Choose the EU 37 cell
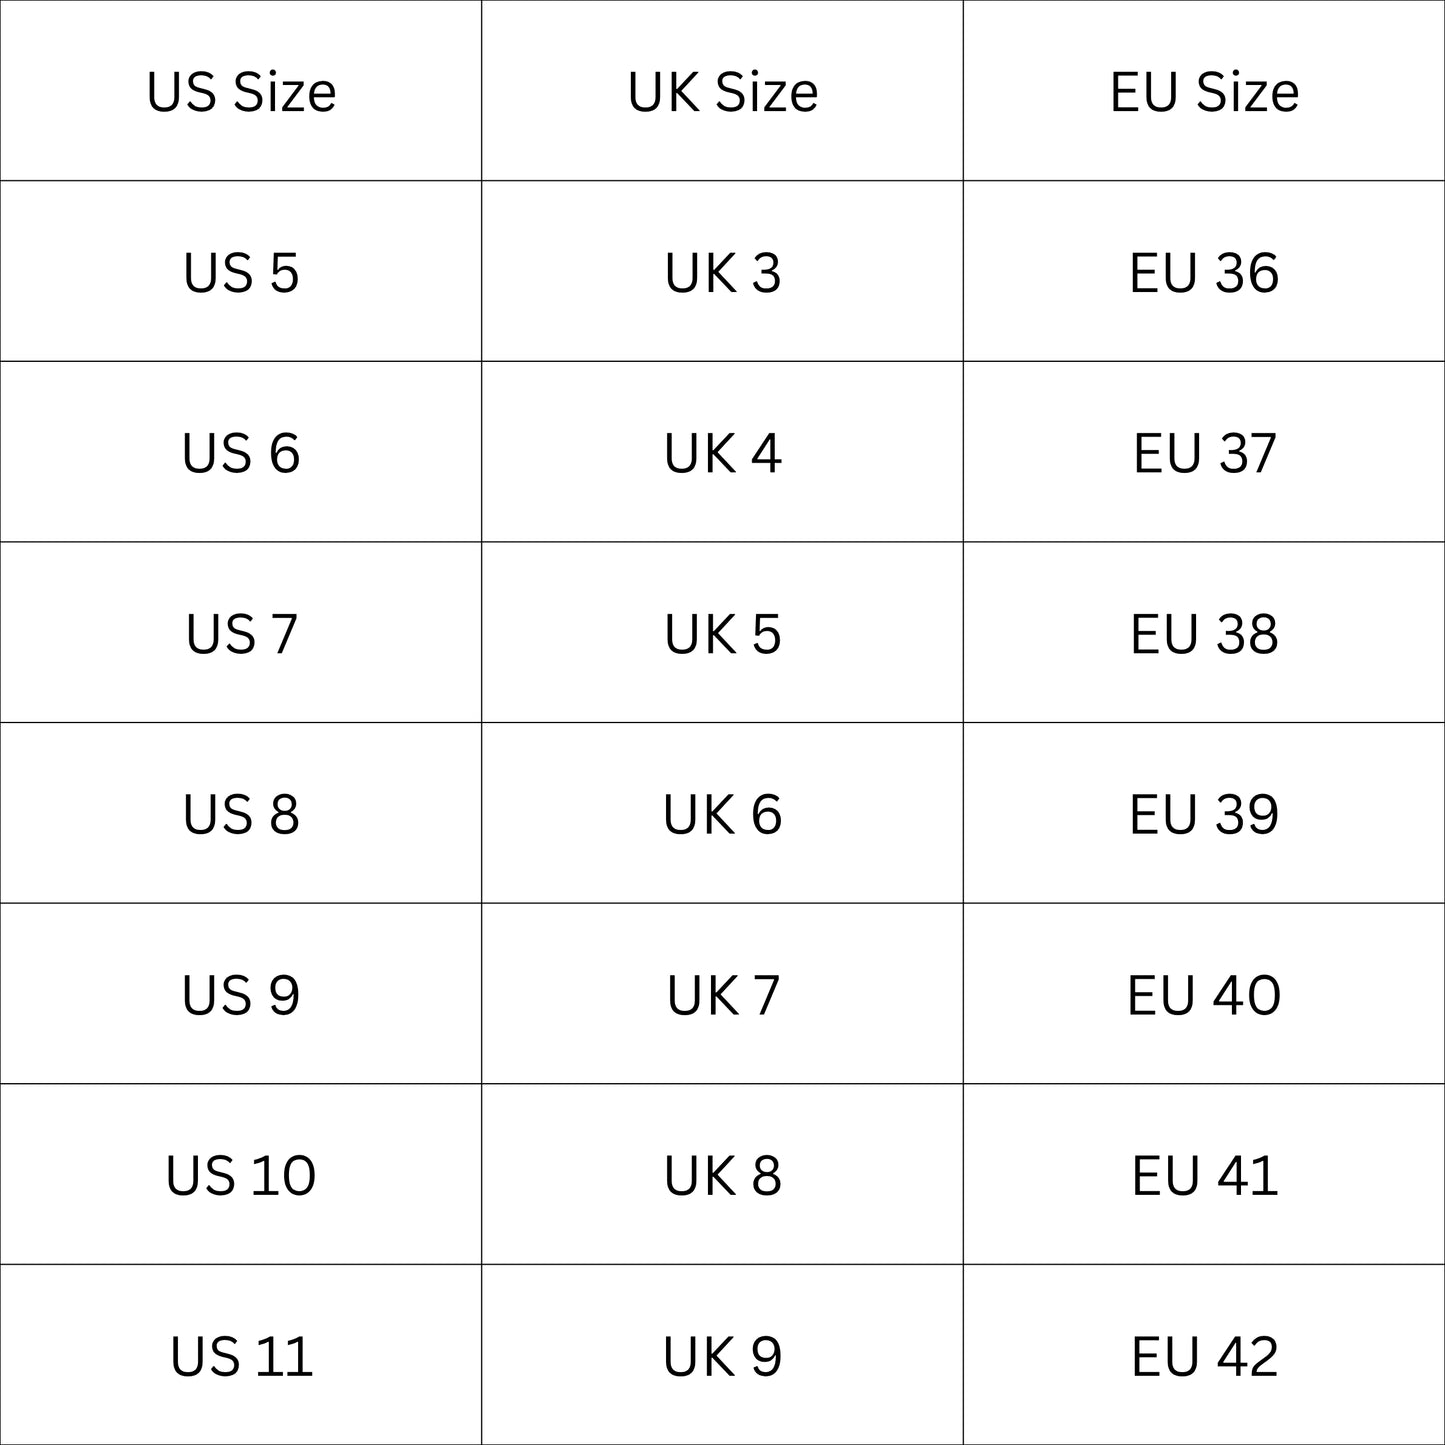 click(1204, 453)
